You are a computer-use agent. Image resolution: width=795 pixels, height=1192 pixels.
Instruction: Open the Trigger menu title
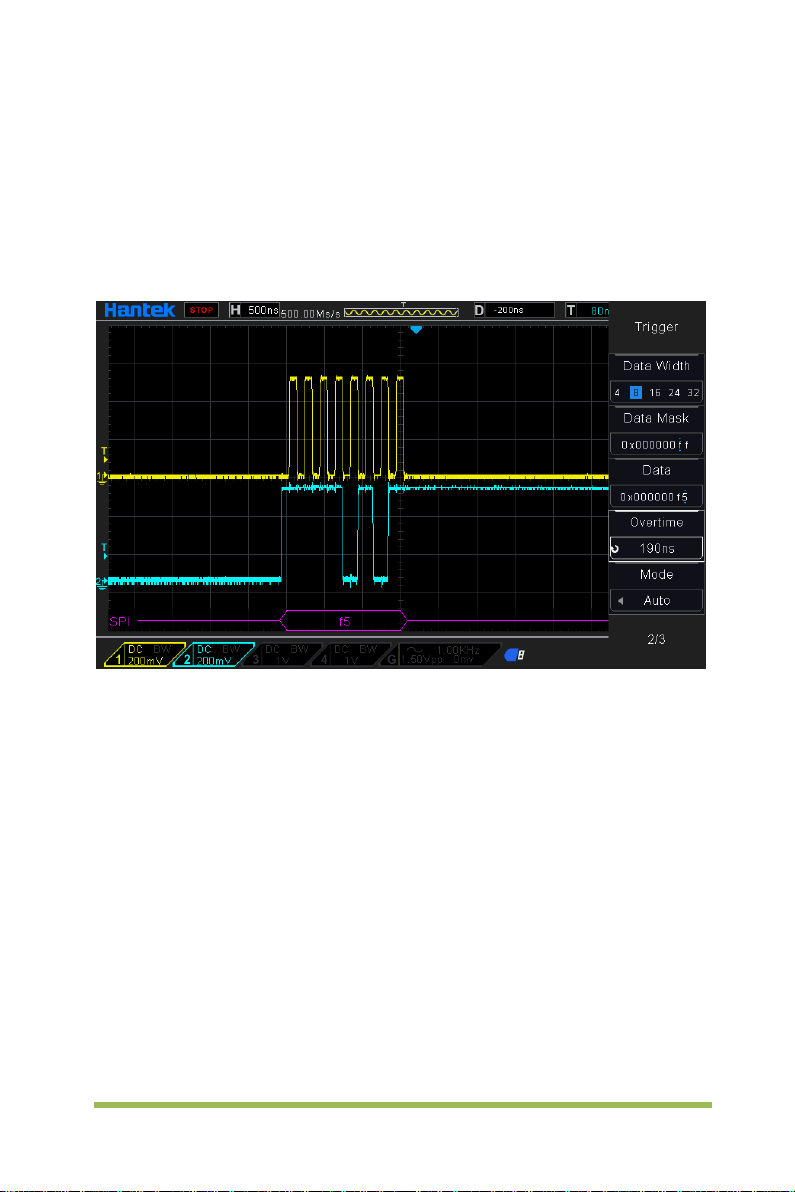657,327
